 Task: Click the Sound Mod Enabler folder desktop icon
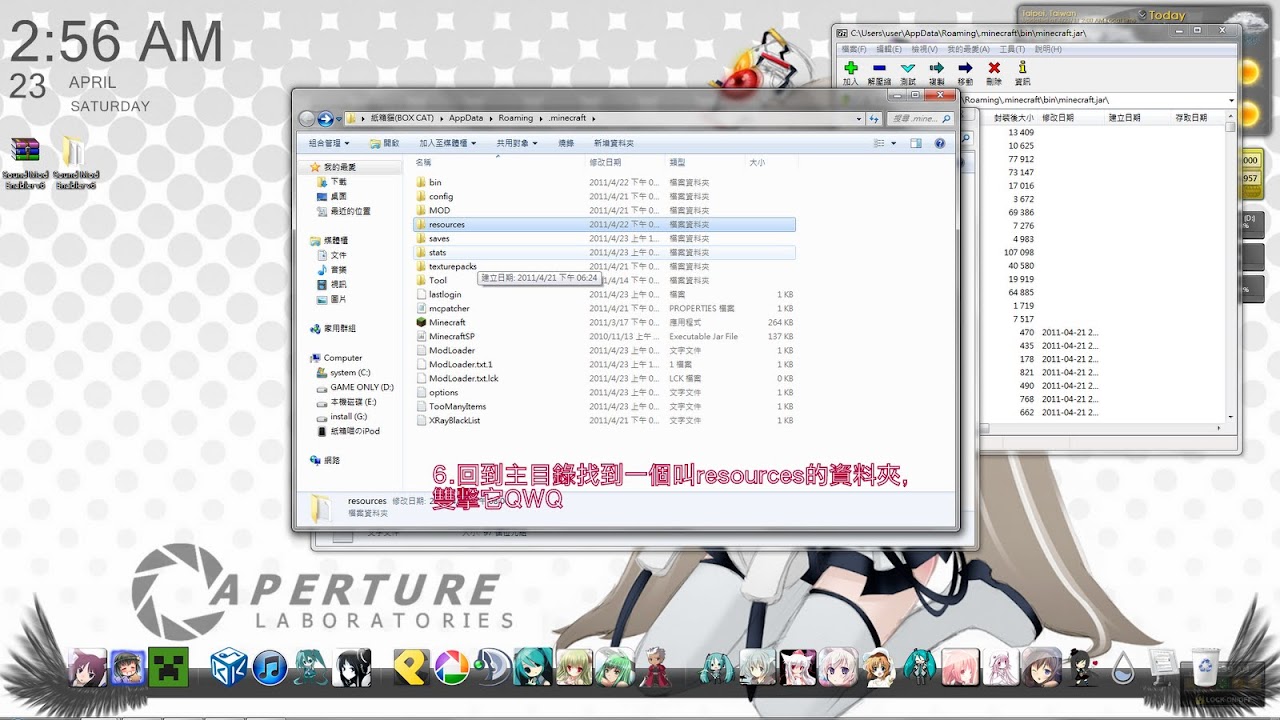[74, 162]
